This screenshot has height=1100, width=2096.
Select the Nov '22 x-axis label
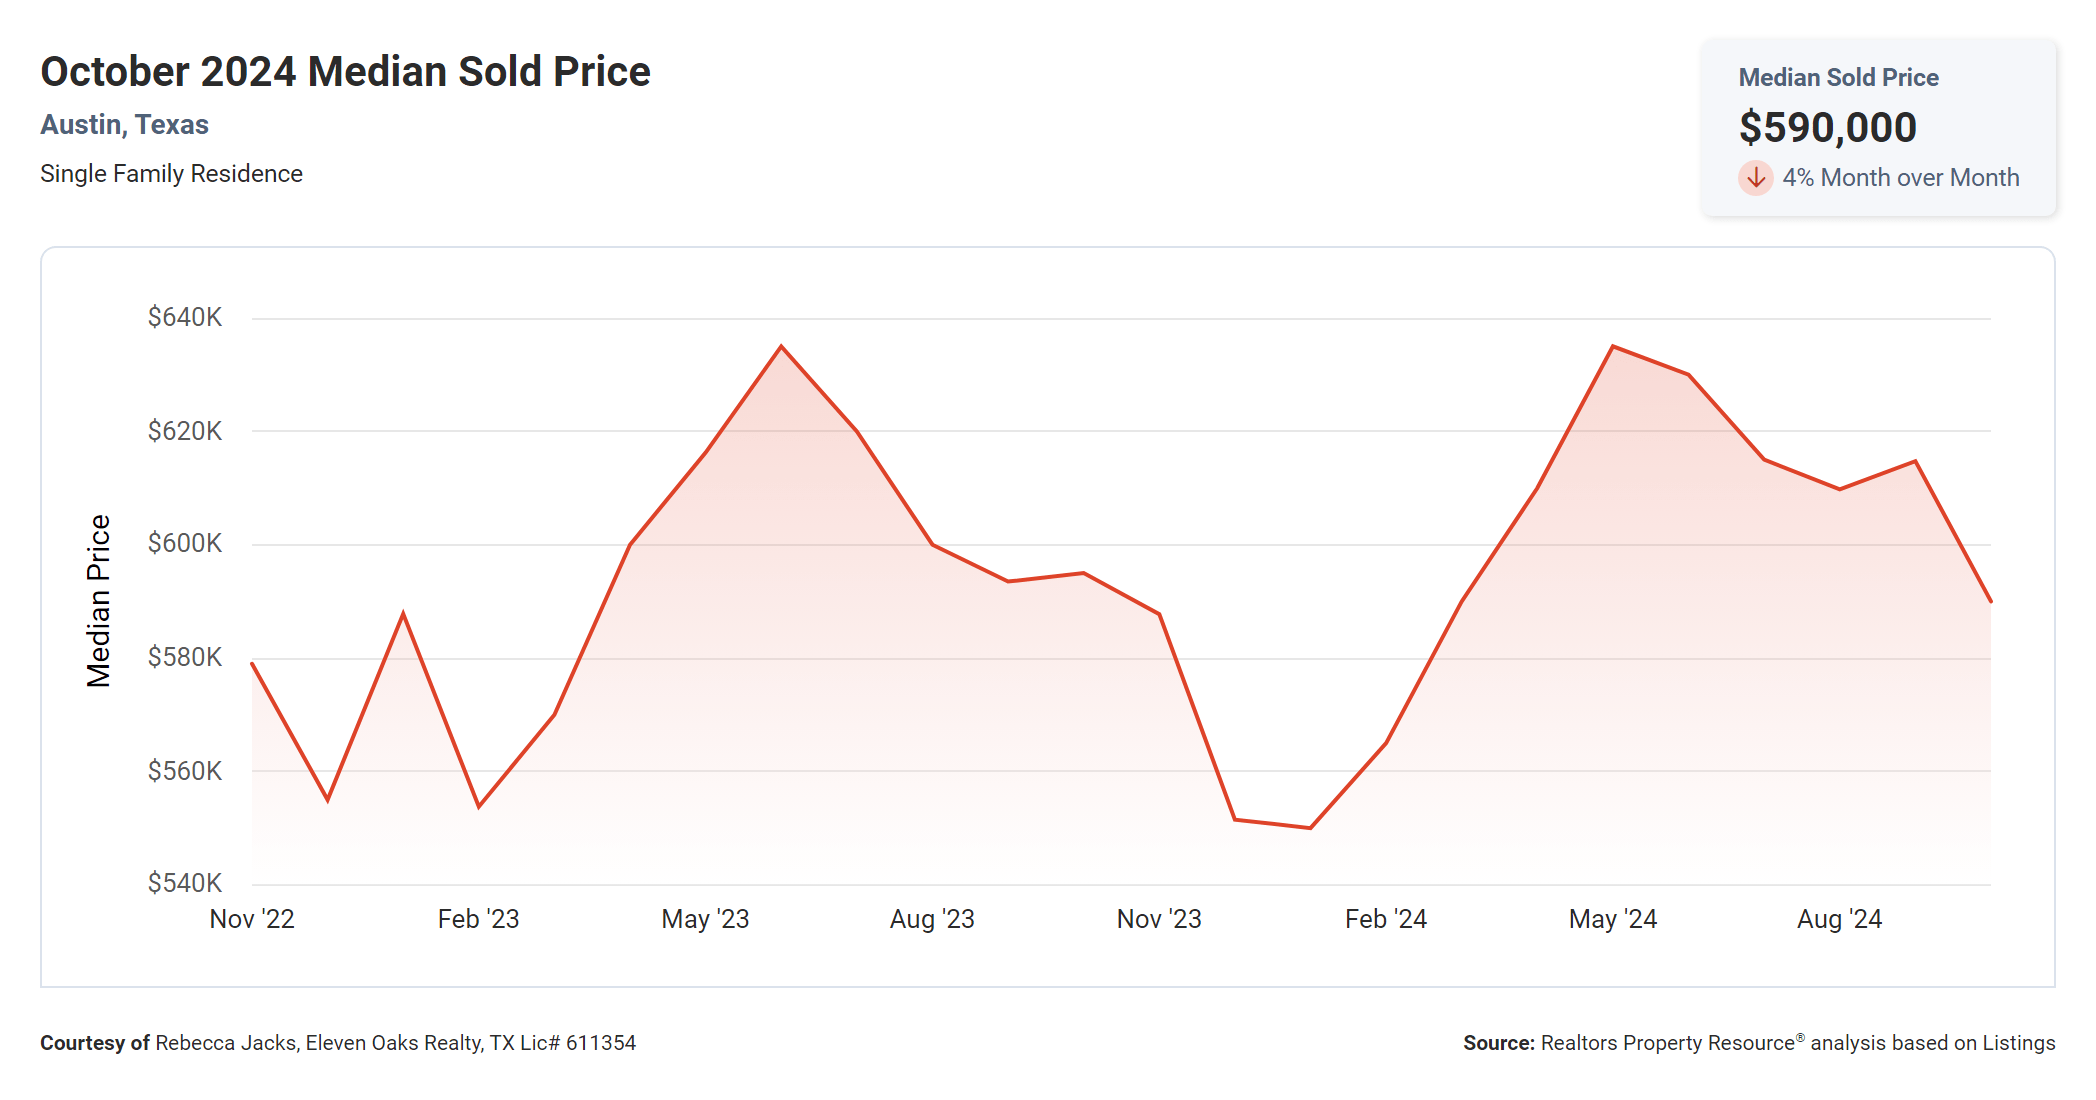point(252,919)
